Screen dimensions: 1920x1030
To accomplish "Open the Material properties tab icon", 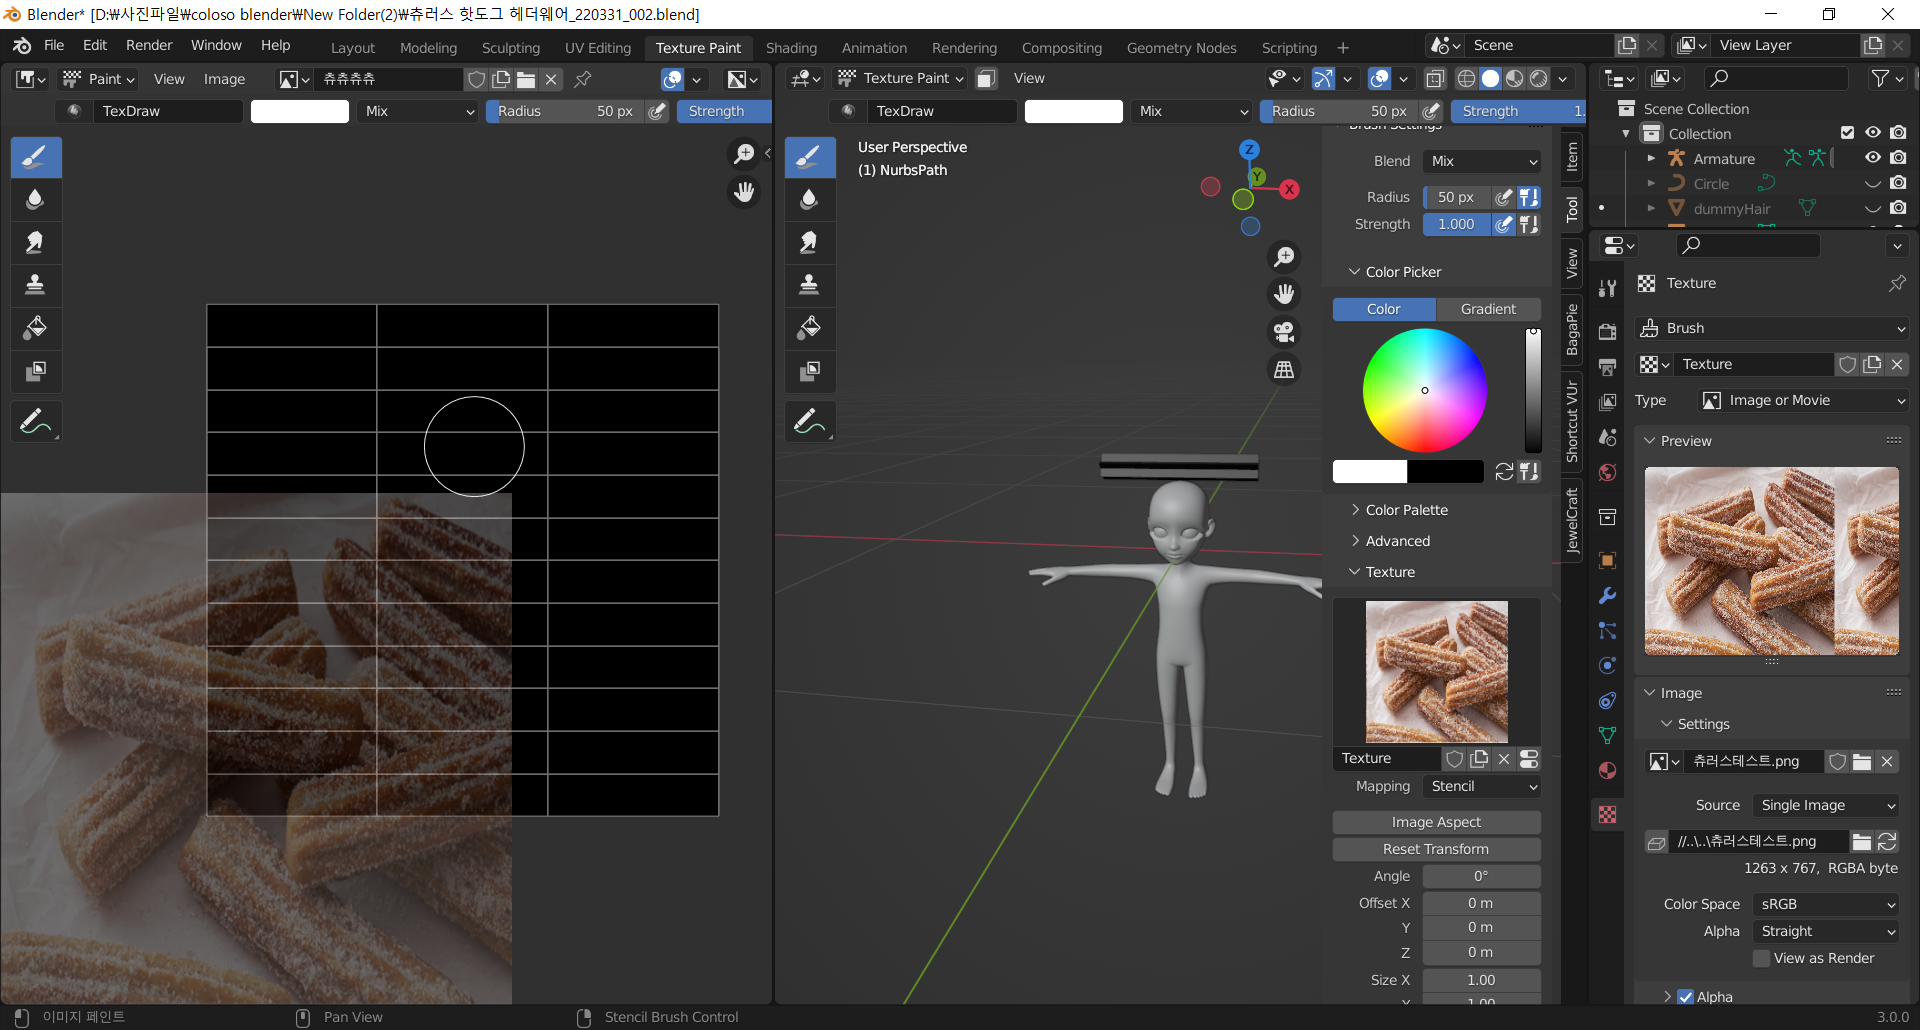I will [x=1607, y=771].
